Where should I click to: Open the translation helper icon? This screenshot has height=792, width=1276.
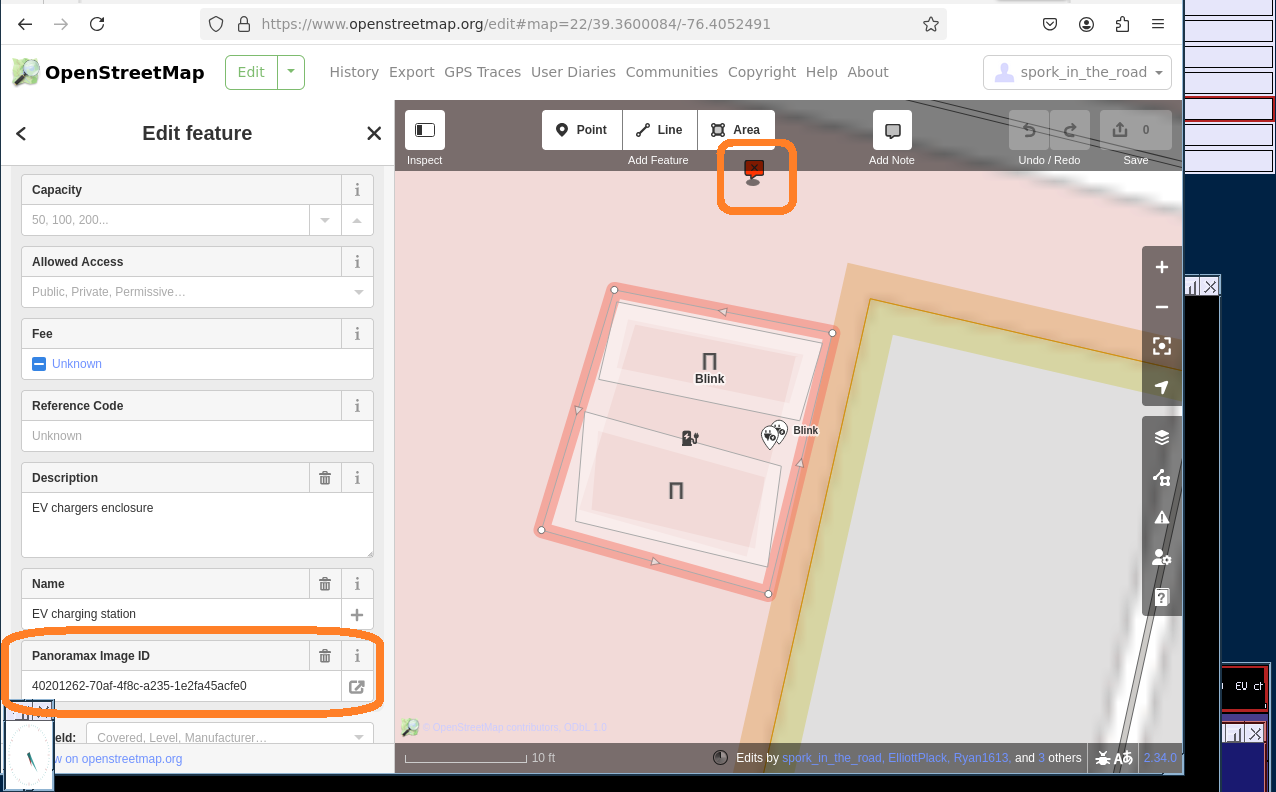pos(1124,758)
